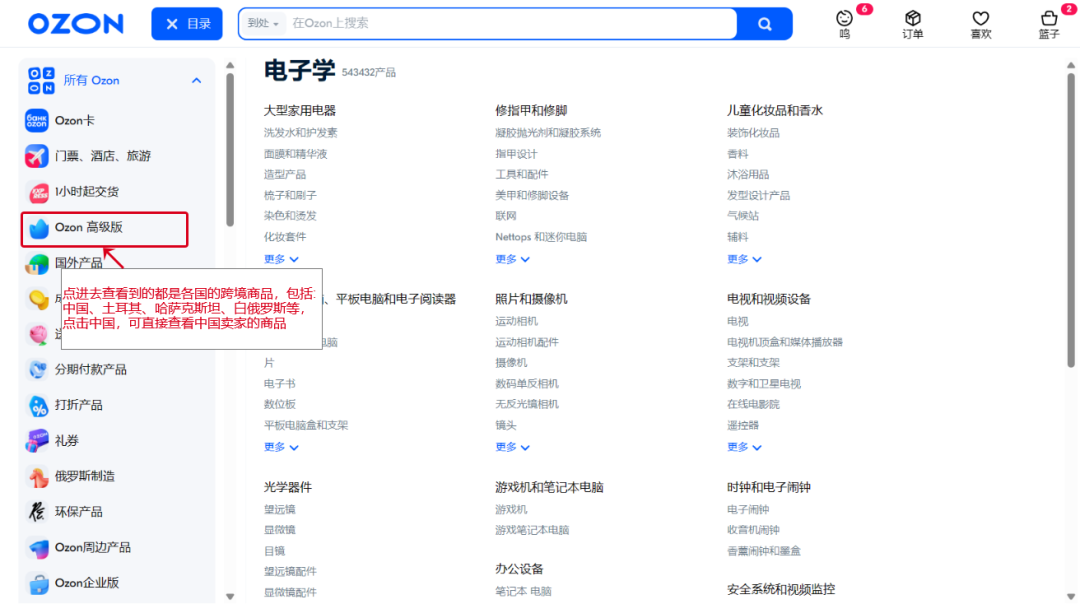Open the 数码单反相机 link
The height and width of the screenshot is (604, 1080).
tap(527, 384)
